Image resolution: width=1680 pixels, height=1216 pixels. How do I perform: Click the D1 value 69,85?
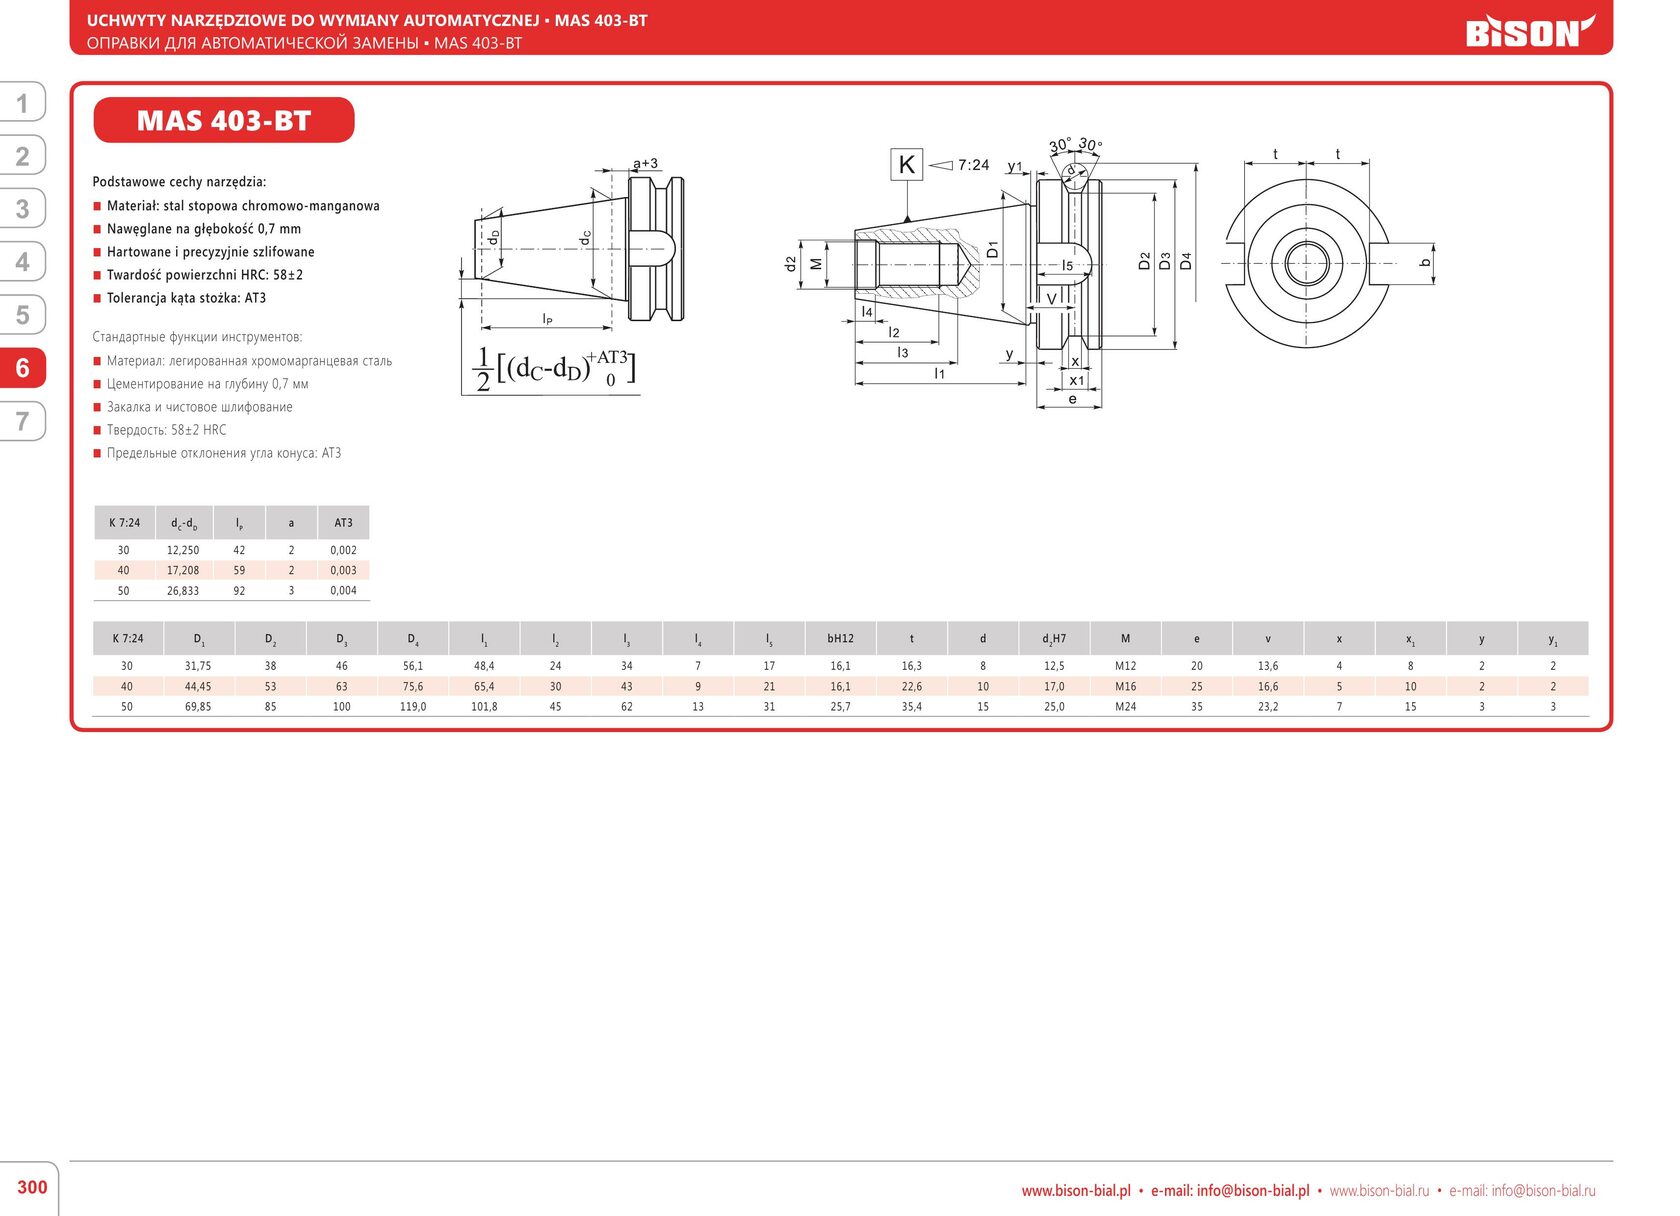tap(198, 707)
